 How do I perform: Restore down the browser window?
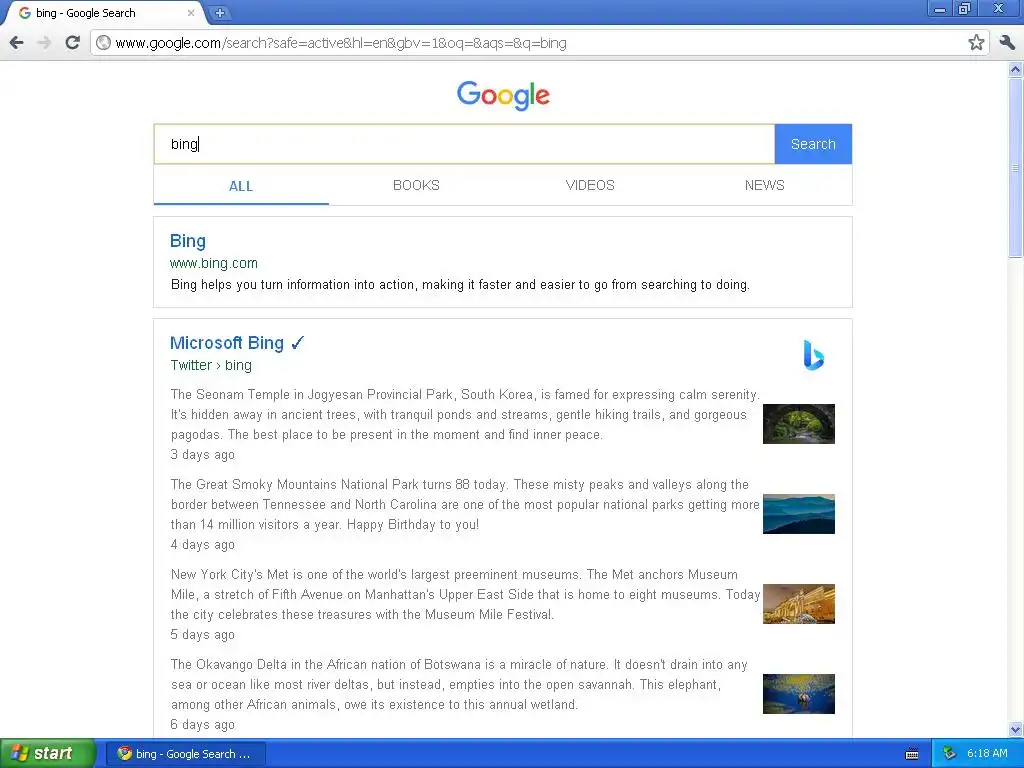click(965, 8)
